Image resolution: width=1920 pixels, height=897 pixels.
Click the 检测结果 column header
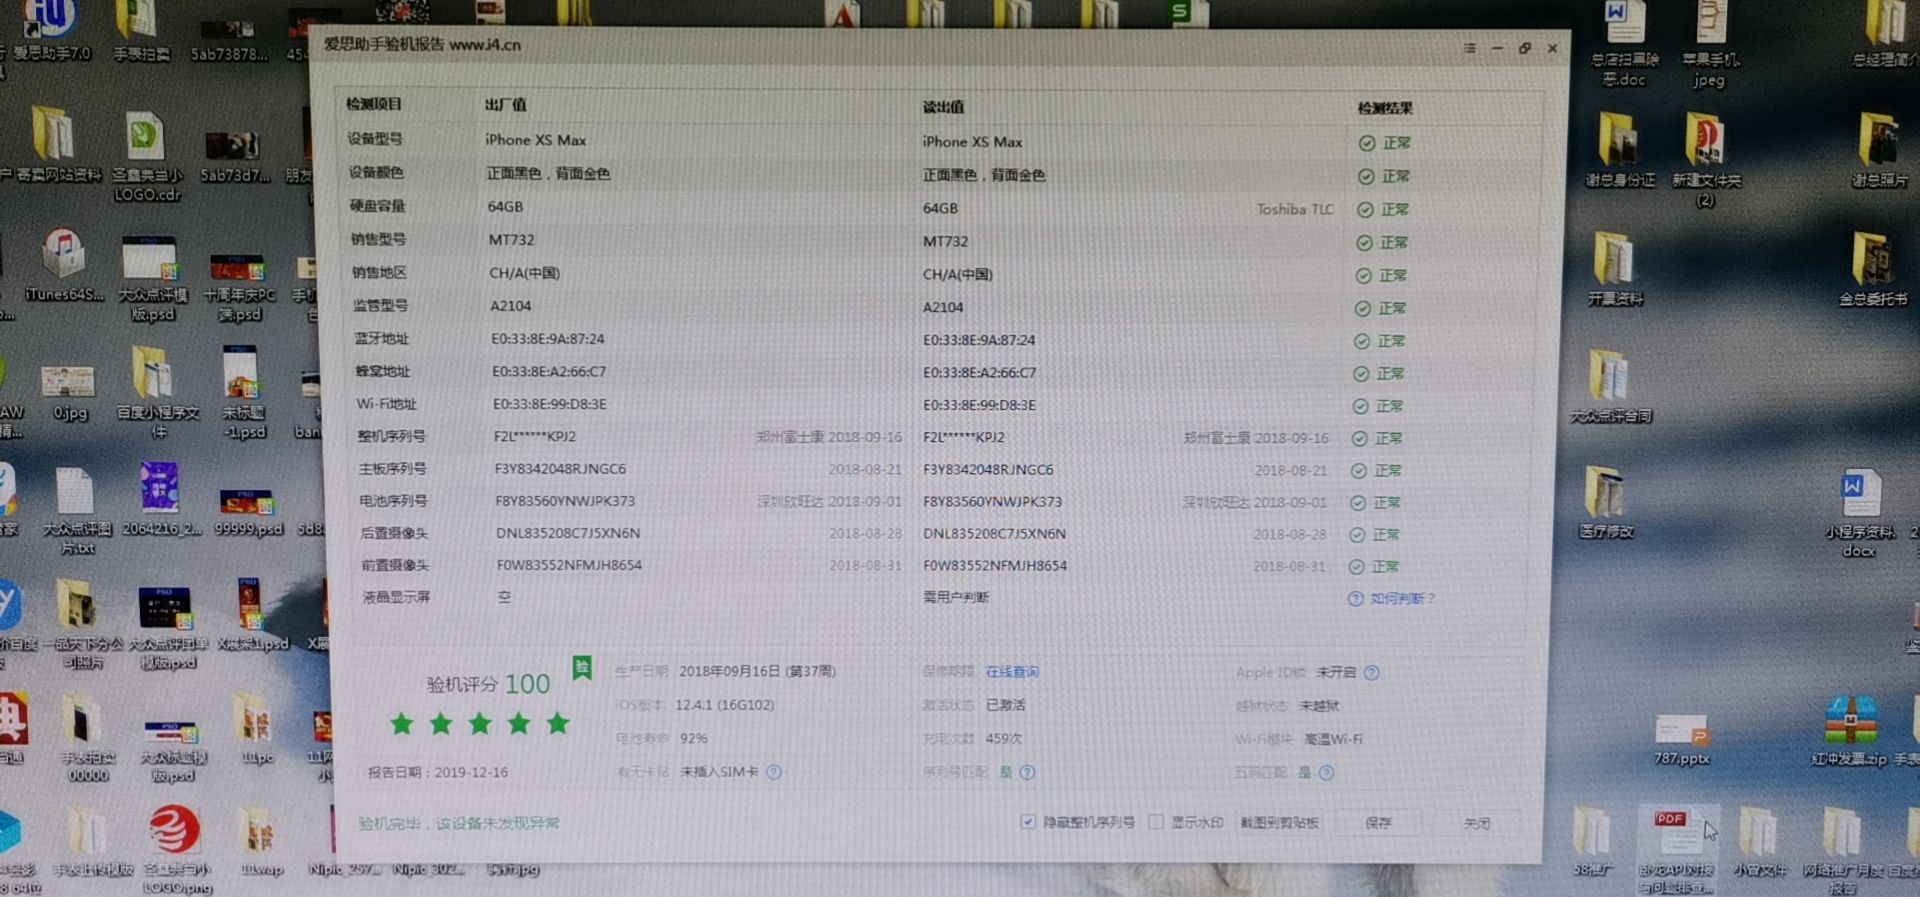pos(1385,108)
